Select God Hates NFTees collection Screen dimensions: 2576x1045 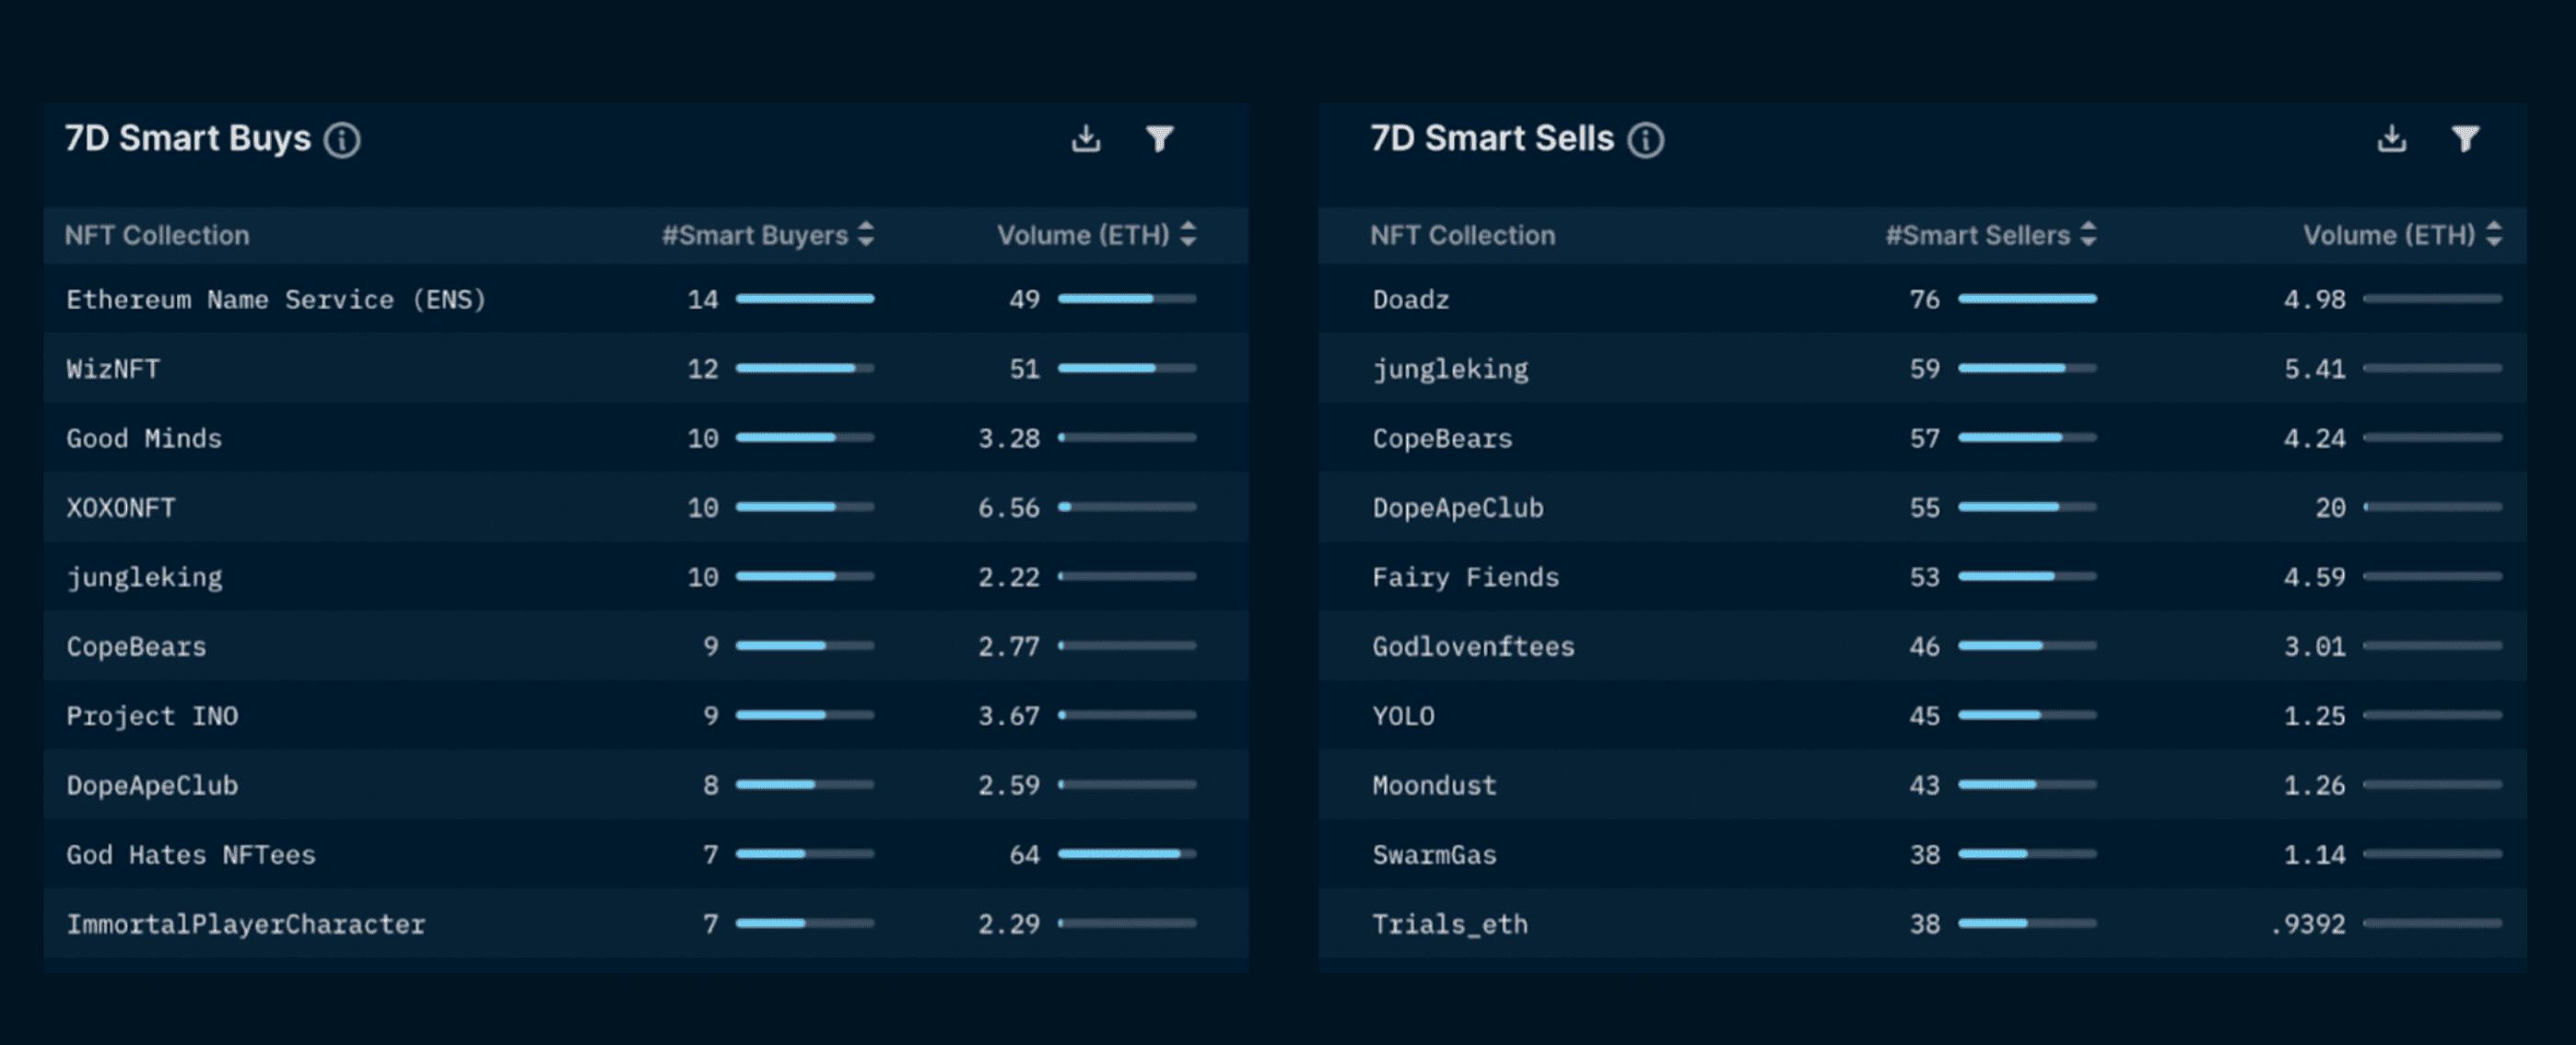coord(191,855)
